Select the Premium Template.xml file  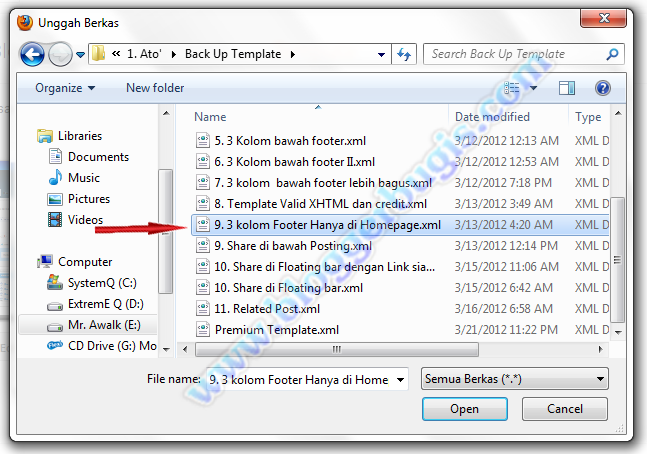pyautogui.click(x=276, y=330)
